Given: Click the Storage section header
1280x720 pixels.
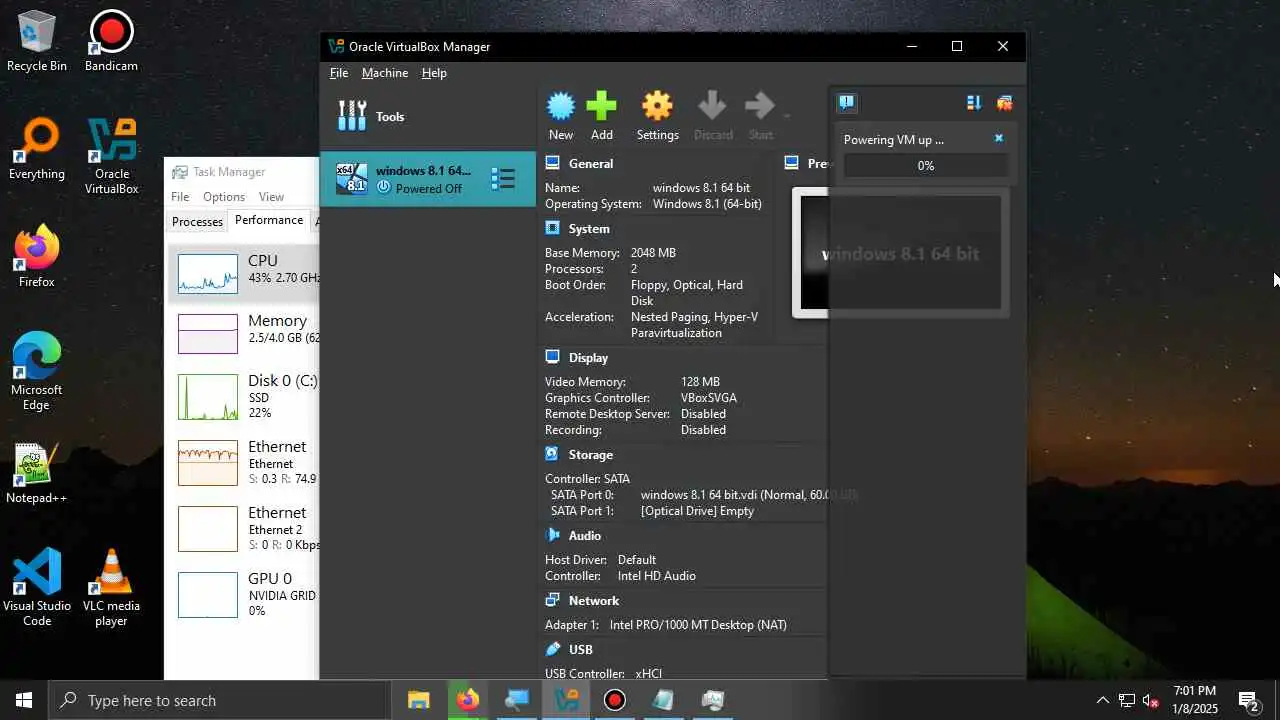Looking at the screenshot, I should 590,455.
